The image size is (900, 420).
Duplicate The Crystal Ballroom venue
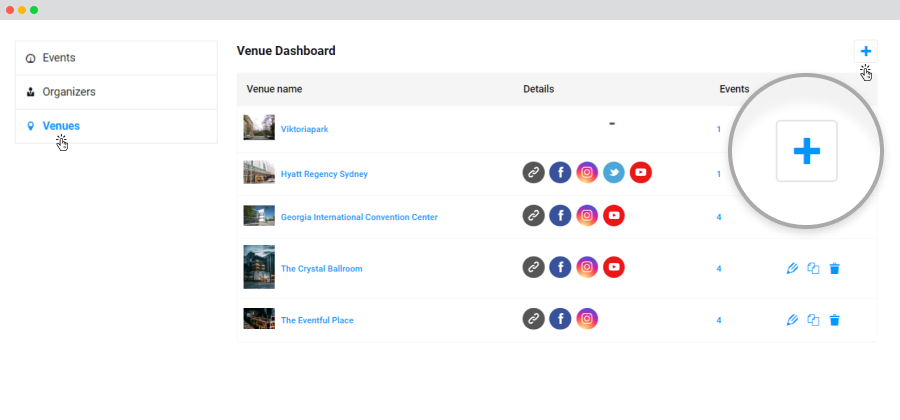click(x=813, y=269)
